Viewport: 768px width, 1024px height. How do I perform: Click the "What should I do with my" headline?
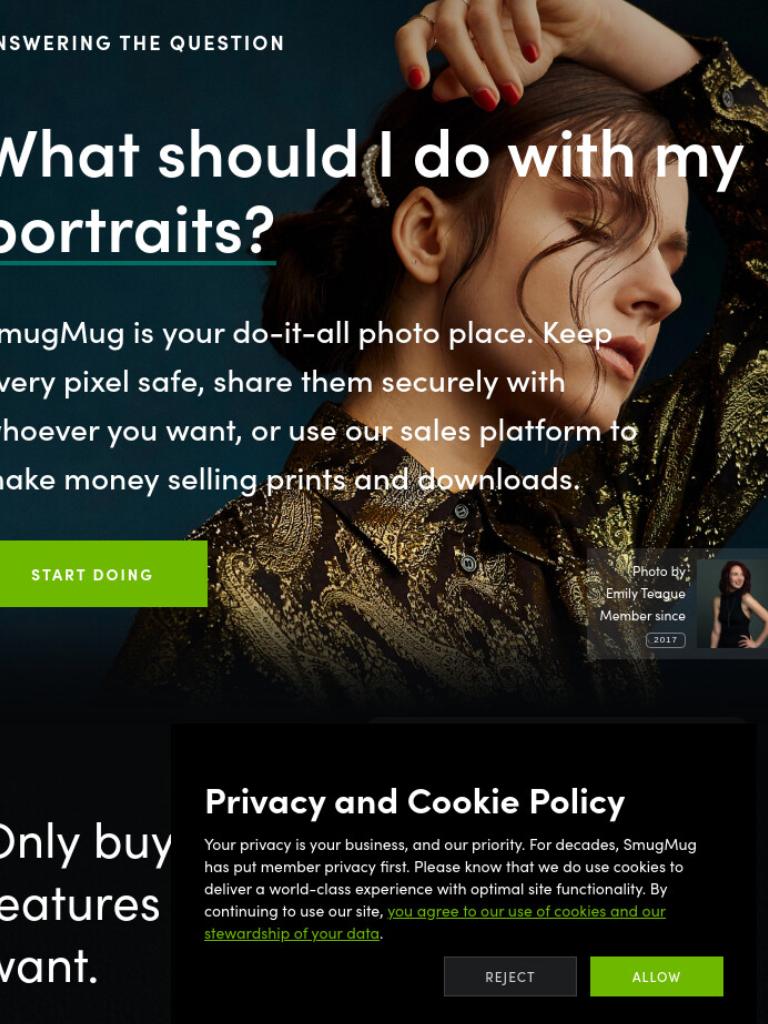click(371, 157)
